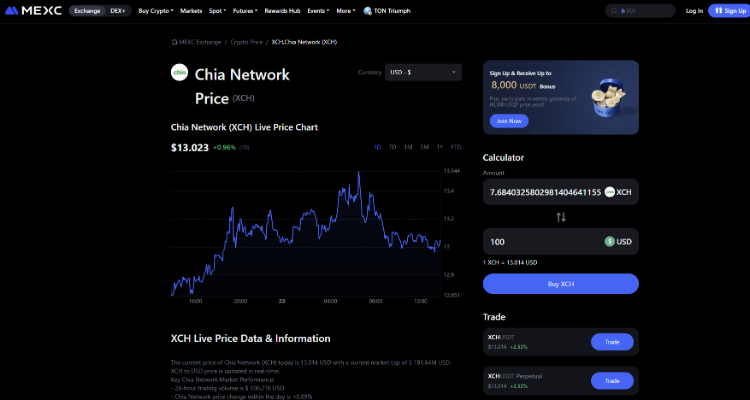750x400 pixels.
Task: Open Crypto Price breadcrumb link
Action: coord(246,42)
